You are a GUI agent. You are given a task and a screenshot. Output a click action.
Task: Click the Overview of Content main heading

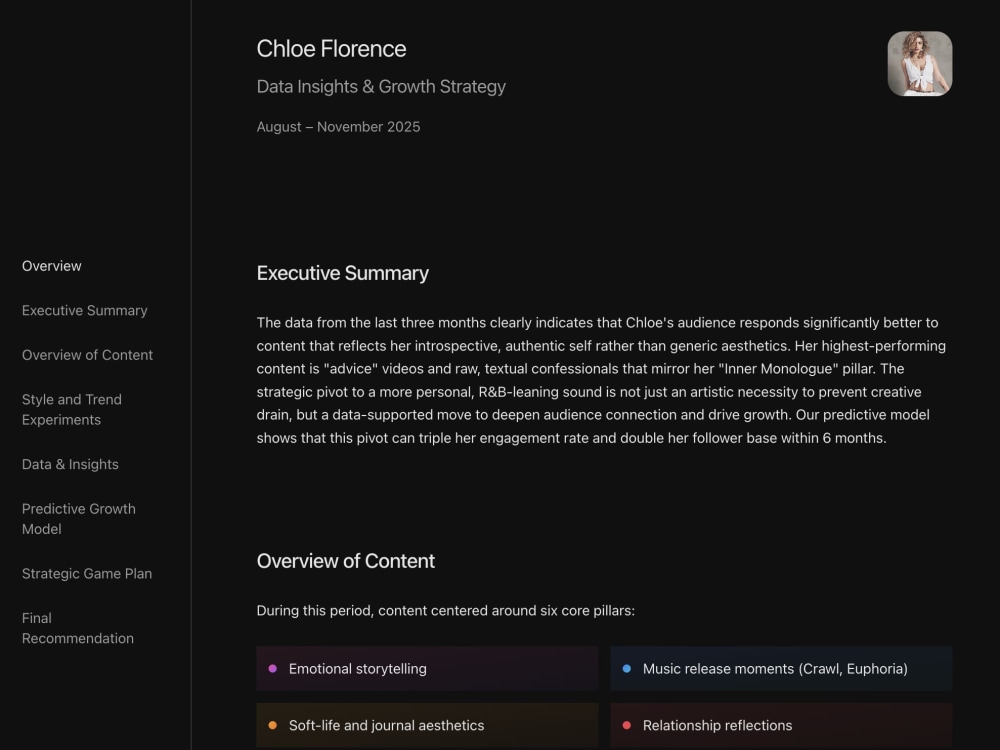coord(346,561)
